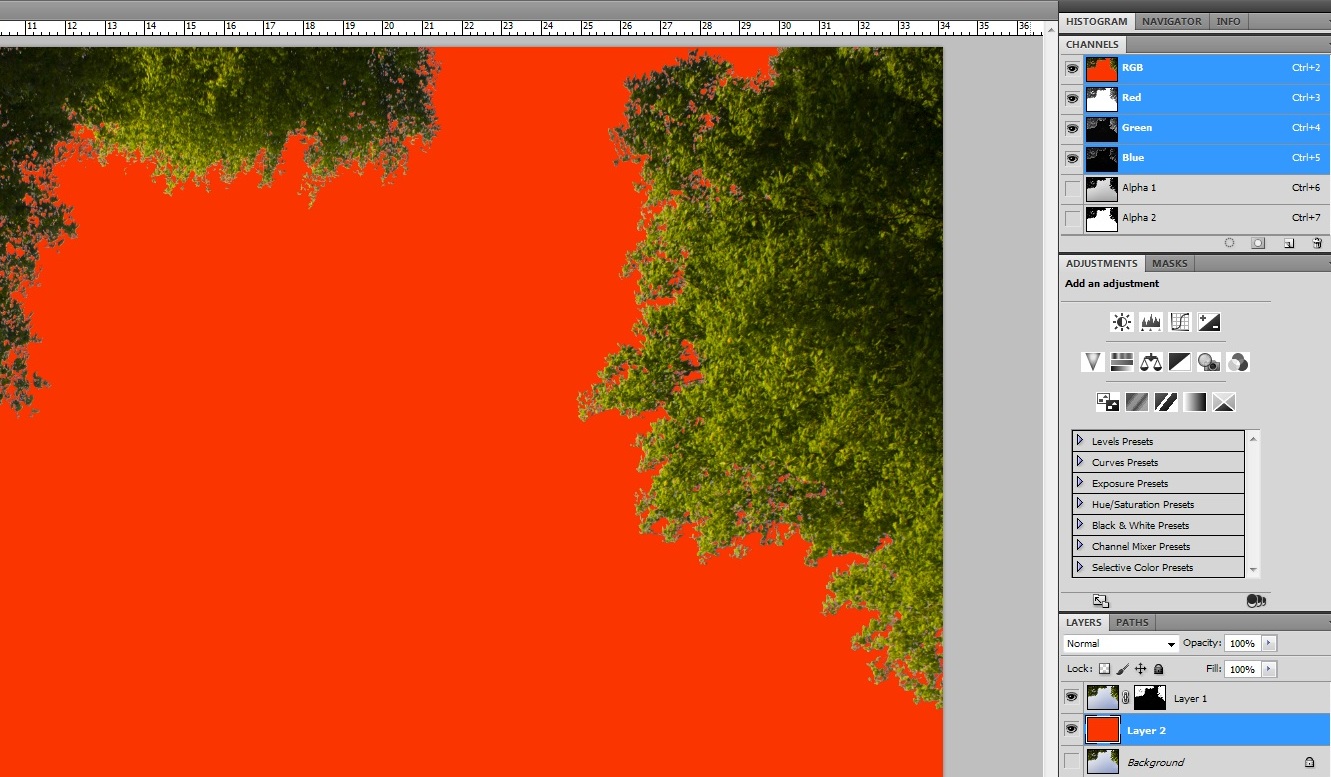Select the Layers tab

[1083, 622]
